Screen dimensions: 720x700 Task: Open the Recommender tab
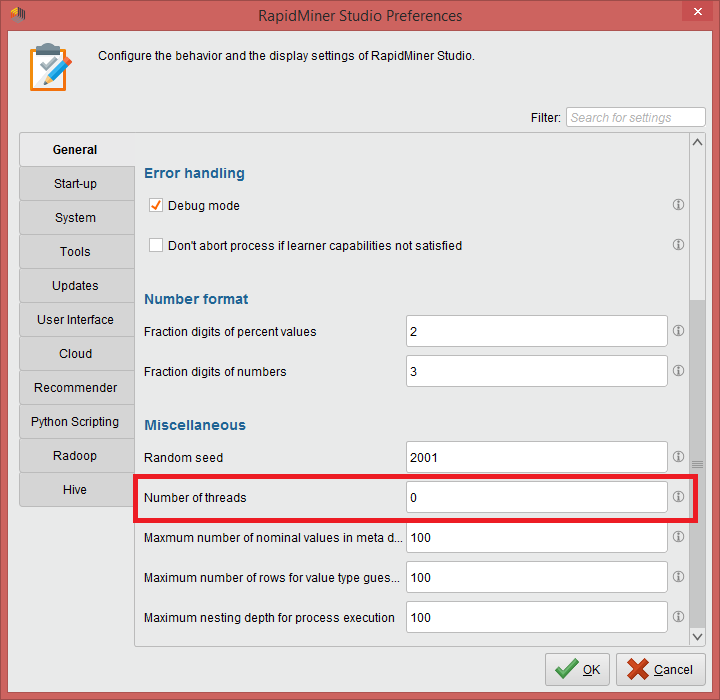click(x=77, y=388)
